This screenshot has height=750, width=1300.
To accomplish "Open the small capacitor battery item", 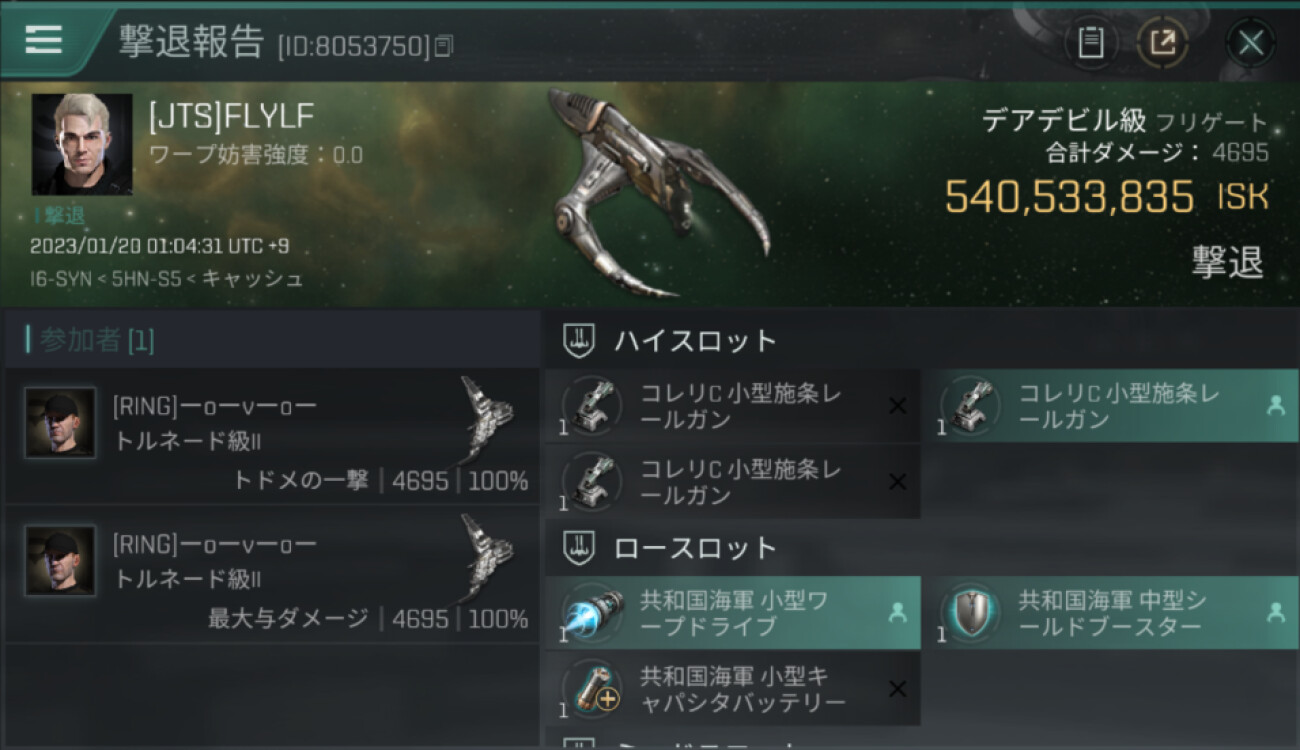I will (733, 689).
